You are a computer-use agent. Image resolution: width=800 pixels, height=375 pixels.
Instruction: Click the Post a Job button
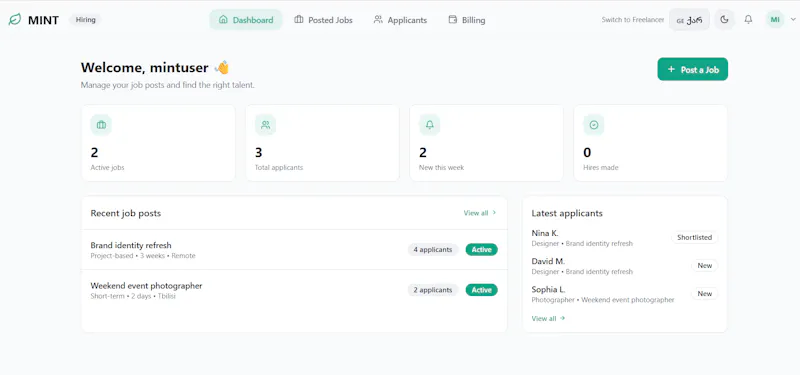(692, 69)
